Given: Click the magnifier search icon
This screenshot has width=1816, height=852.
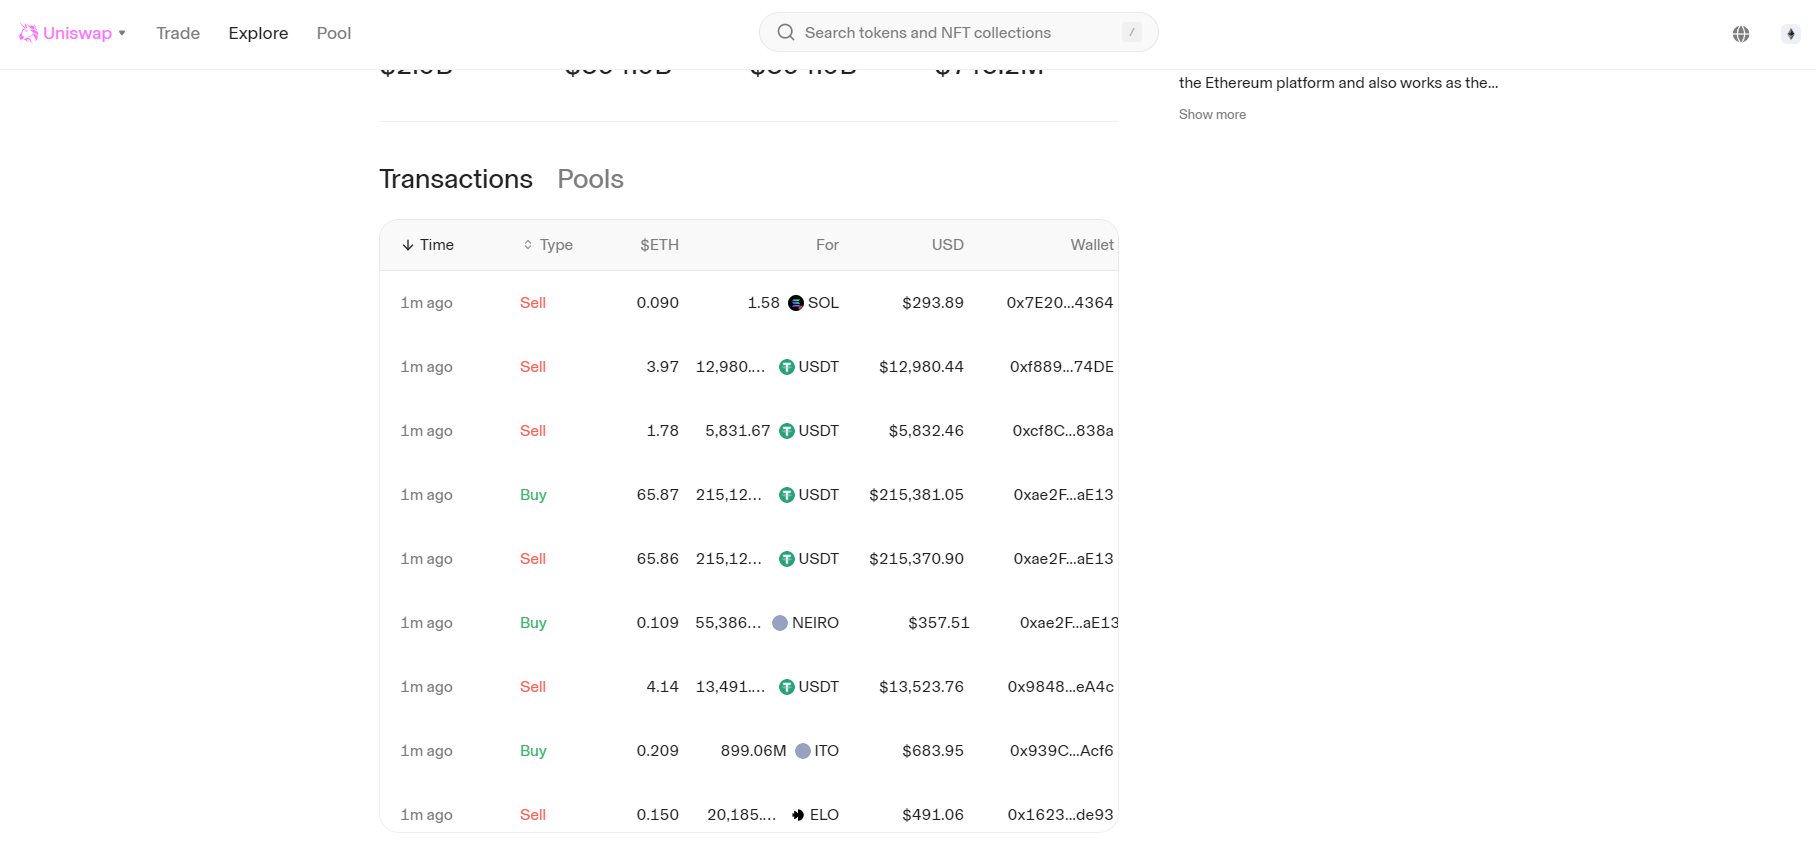Looking at the screenshot, I should click(x=786, y=33).
